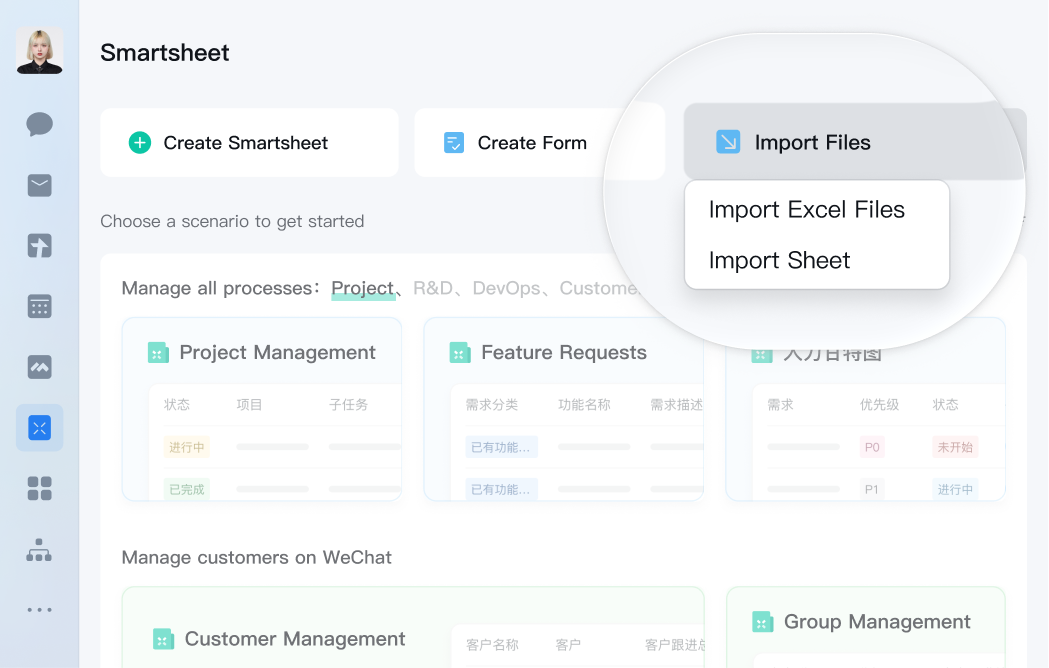The image size is (1049, 668).
Task: Choose Import Excel Files from menu
Action: coord(806,210)
